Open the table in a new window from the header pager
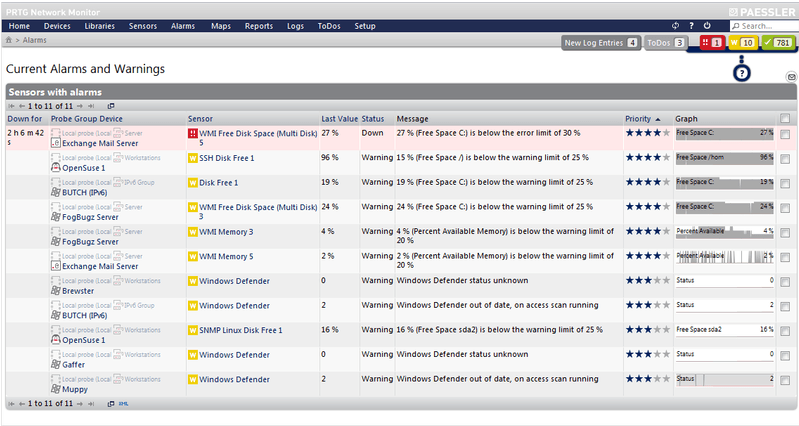 111,106
